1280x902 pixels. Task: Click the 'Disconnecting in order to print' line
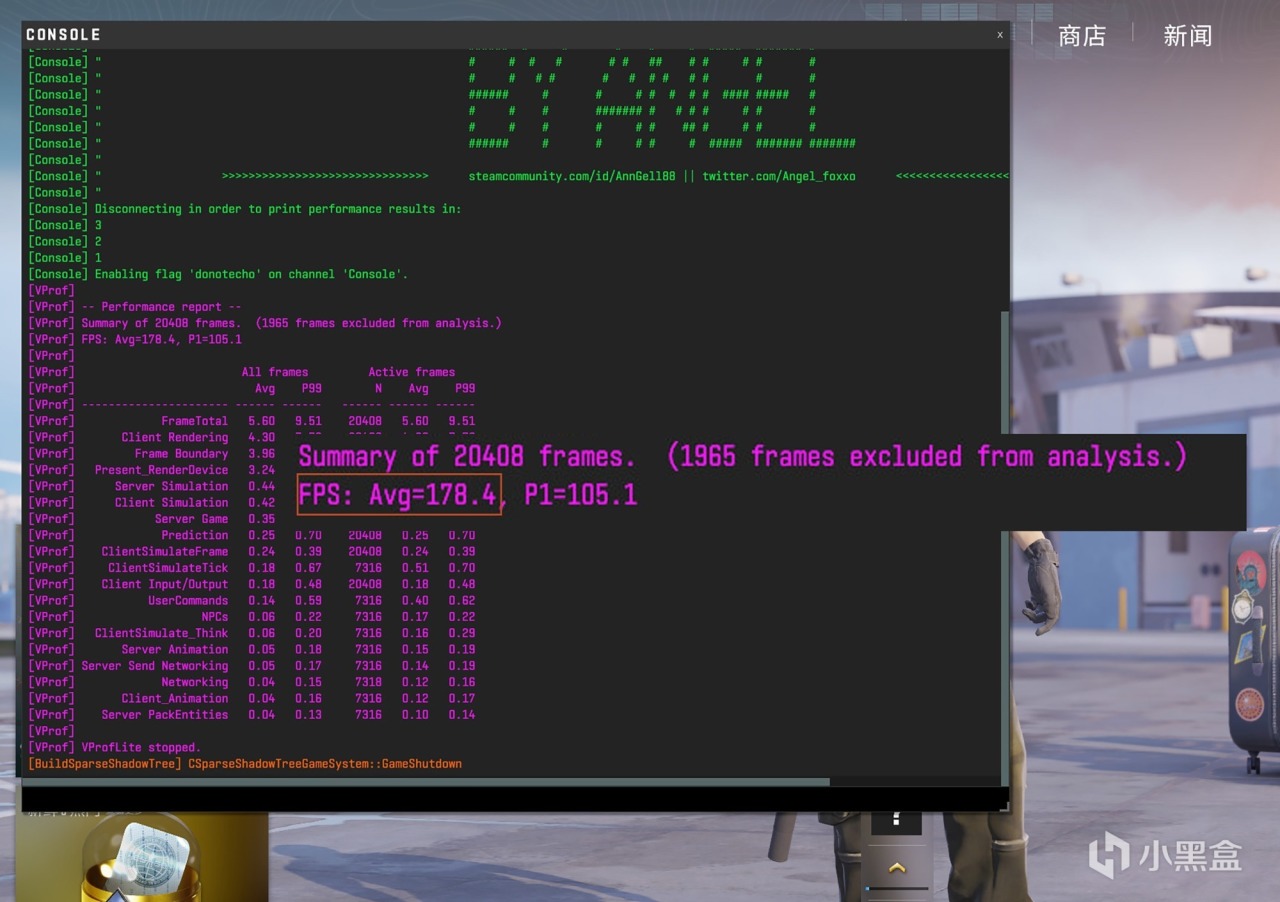278,209
